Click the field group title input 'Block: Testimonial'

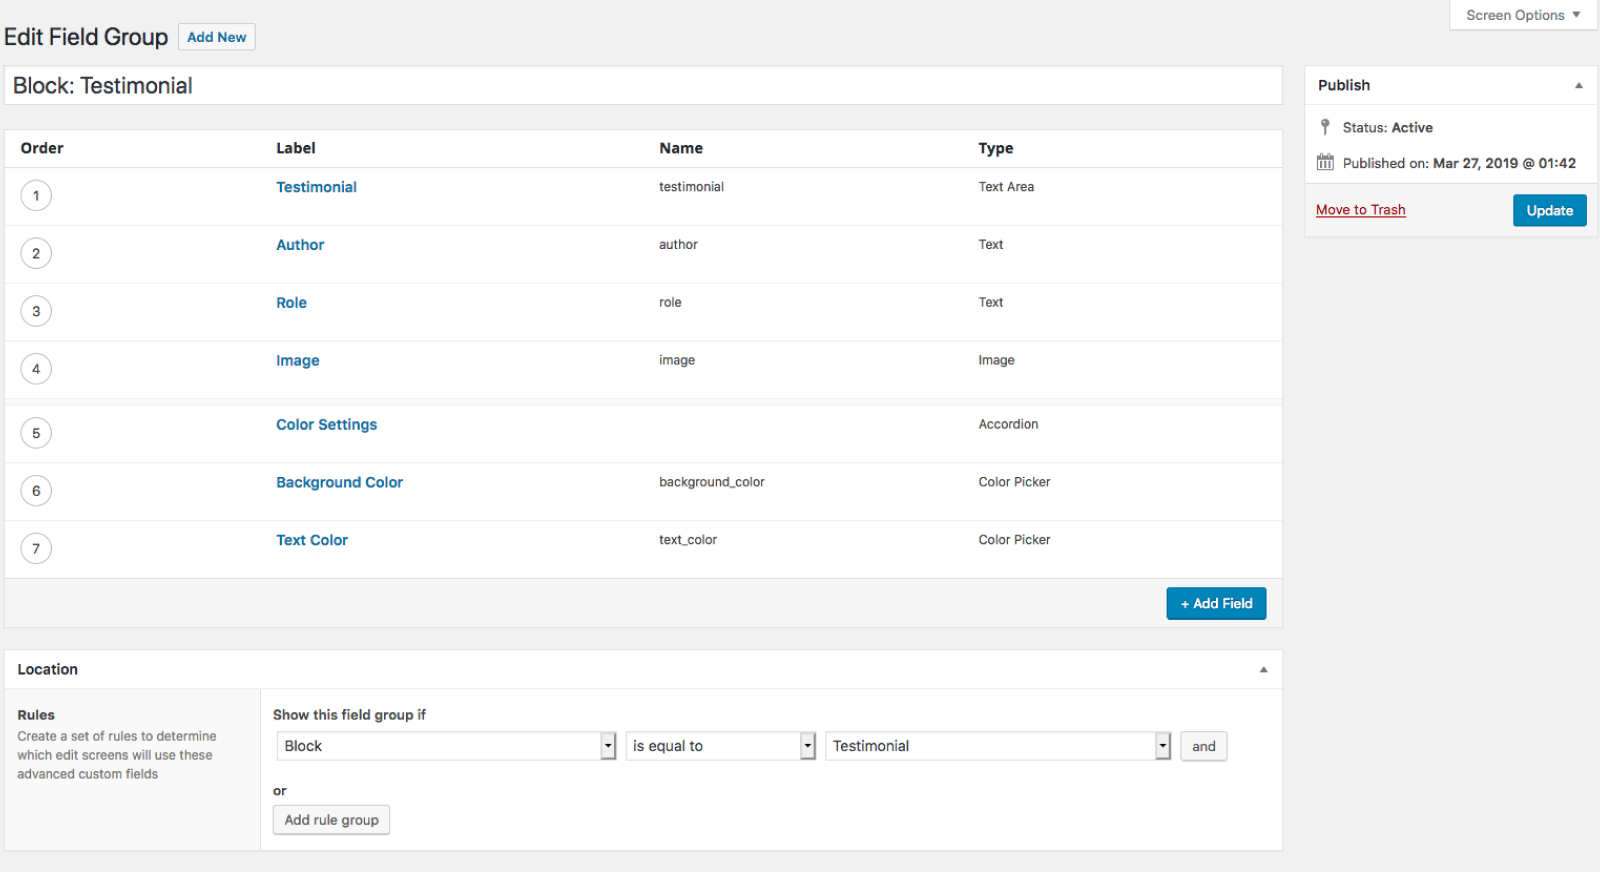pyautogui.click(x=643, y=86)
